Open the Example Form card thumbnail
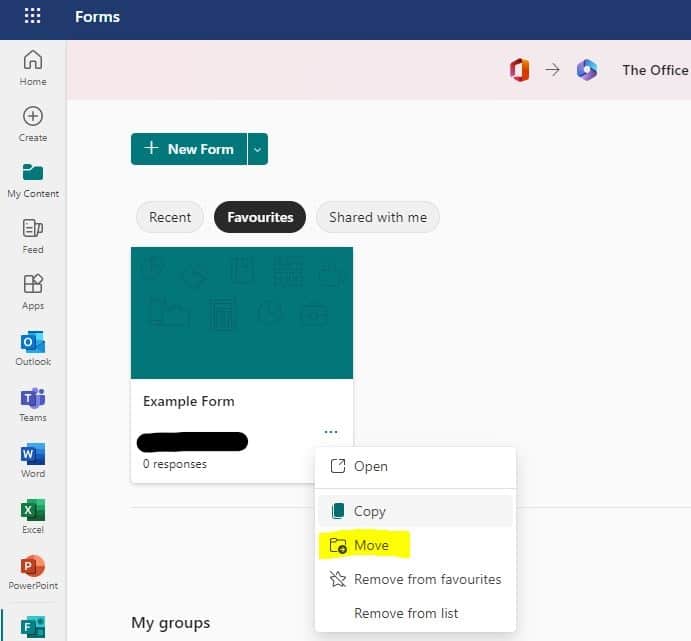This screenshot has width=691, height=641. coord(242,313)
